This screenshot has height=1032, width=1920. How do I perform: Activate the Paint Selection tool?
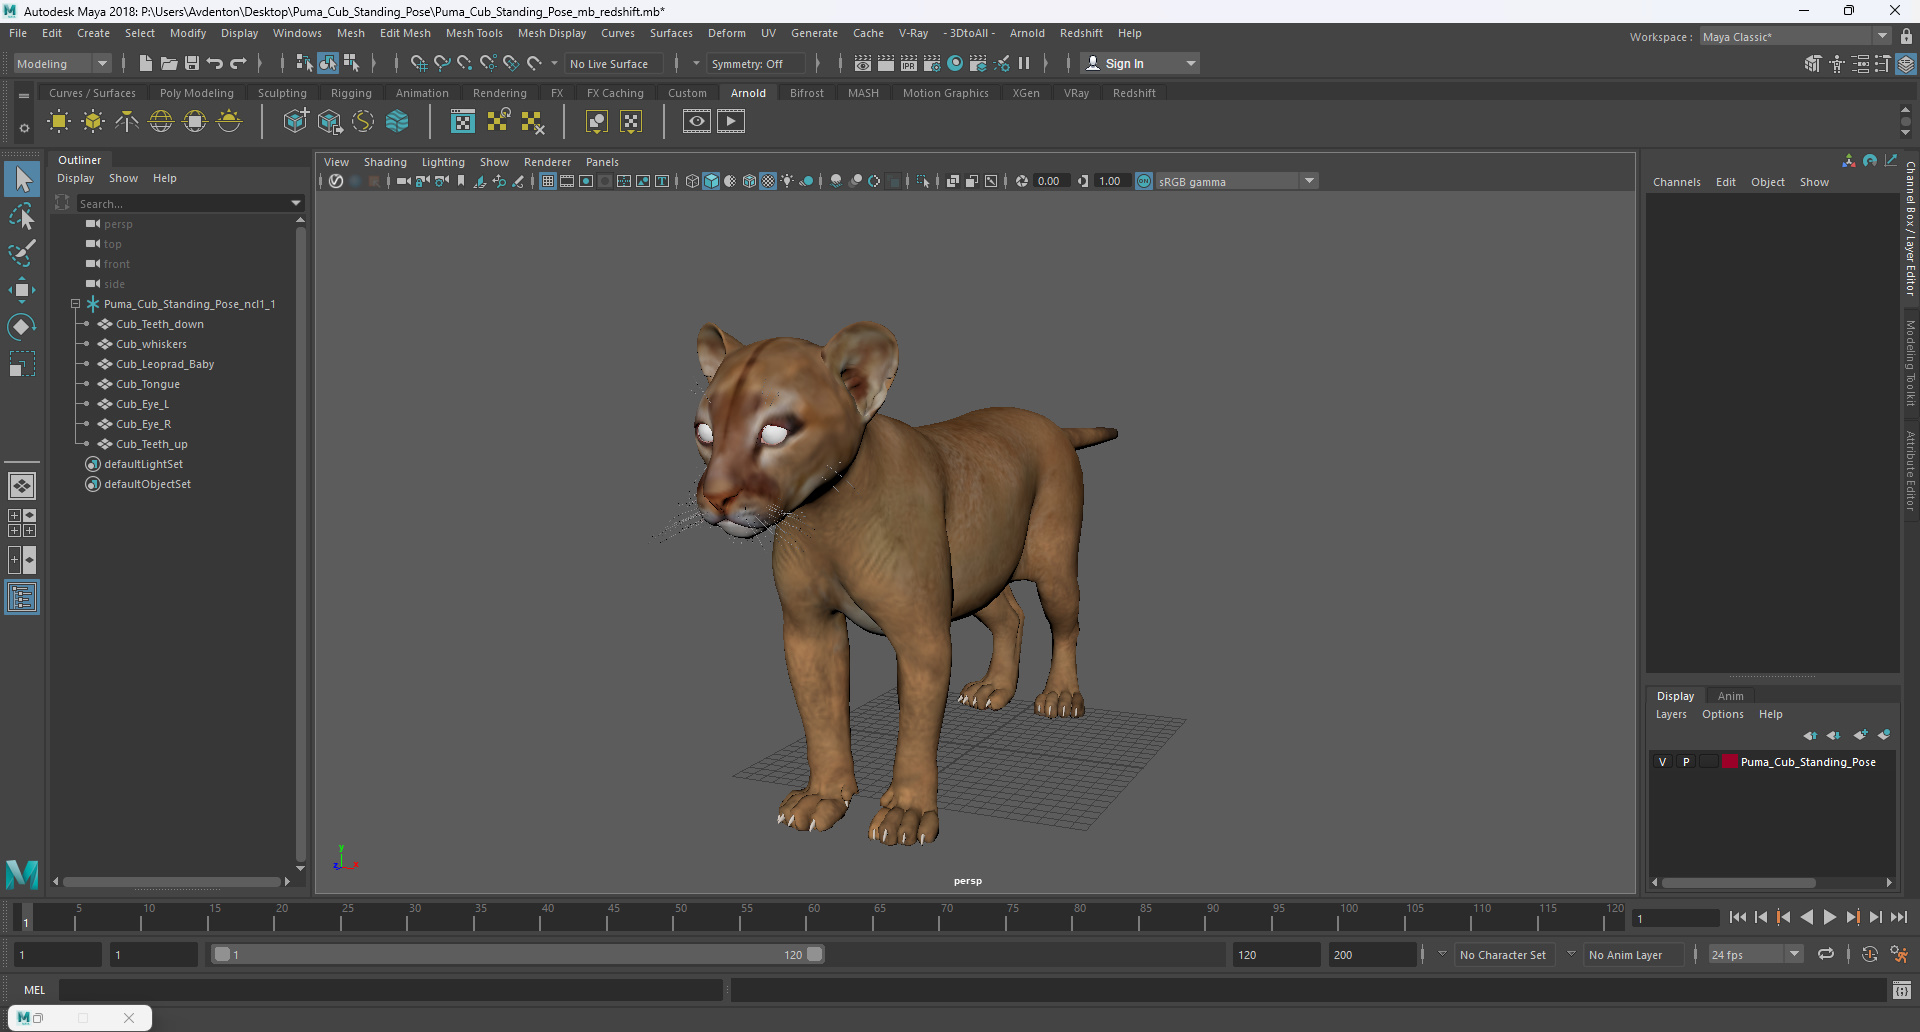click(x=22, y=253)
